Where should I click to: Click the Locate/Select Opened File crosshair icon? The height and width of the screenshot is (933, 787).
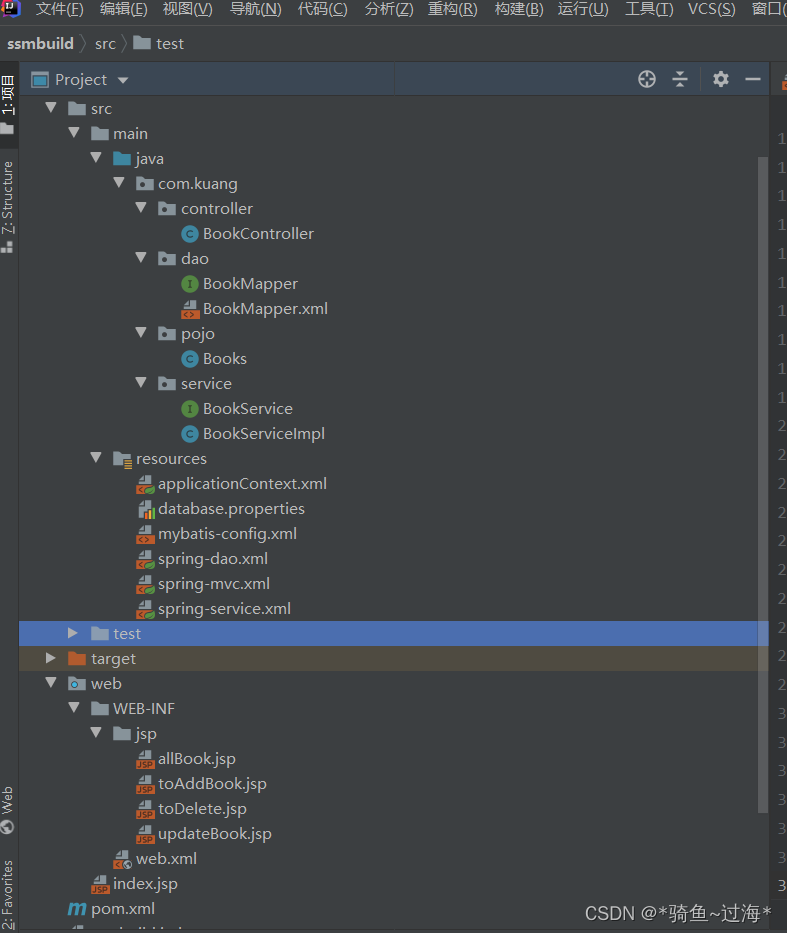[x=647, y=79]
